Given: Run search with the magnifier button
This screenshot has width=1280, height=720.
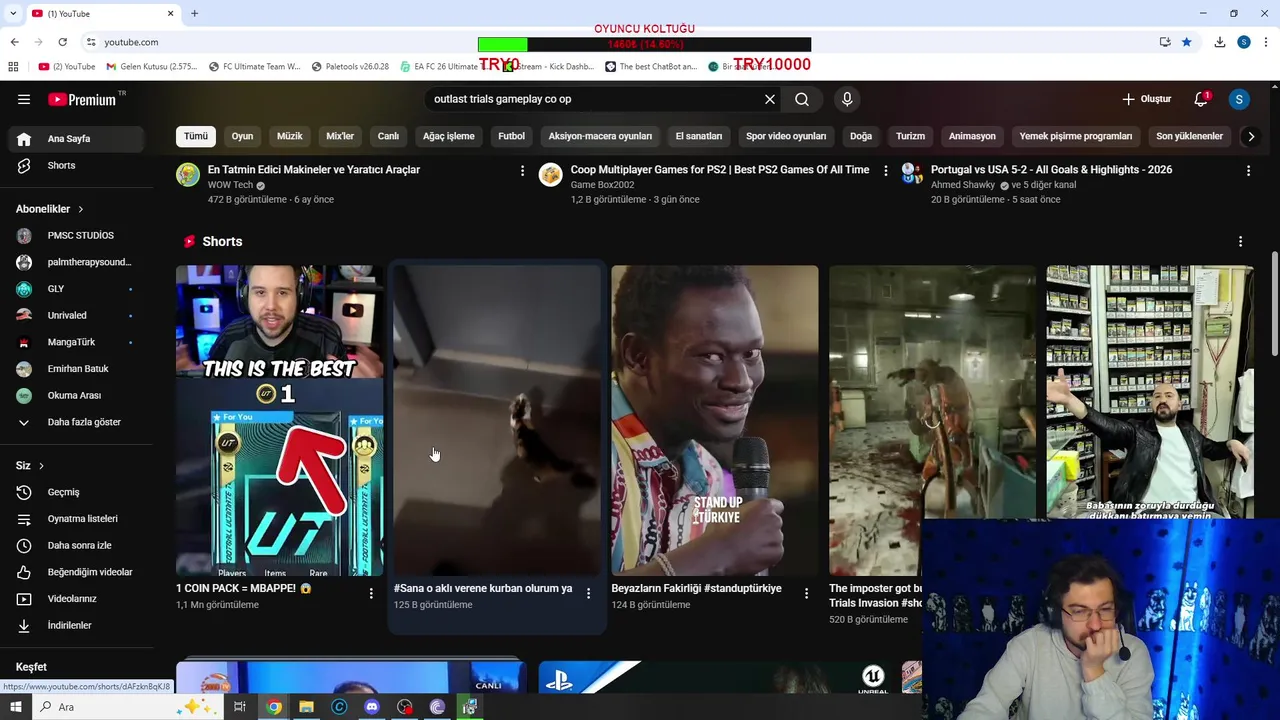Looking at the screenshot, I should (802, 99).
